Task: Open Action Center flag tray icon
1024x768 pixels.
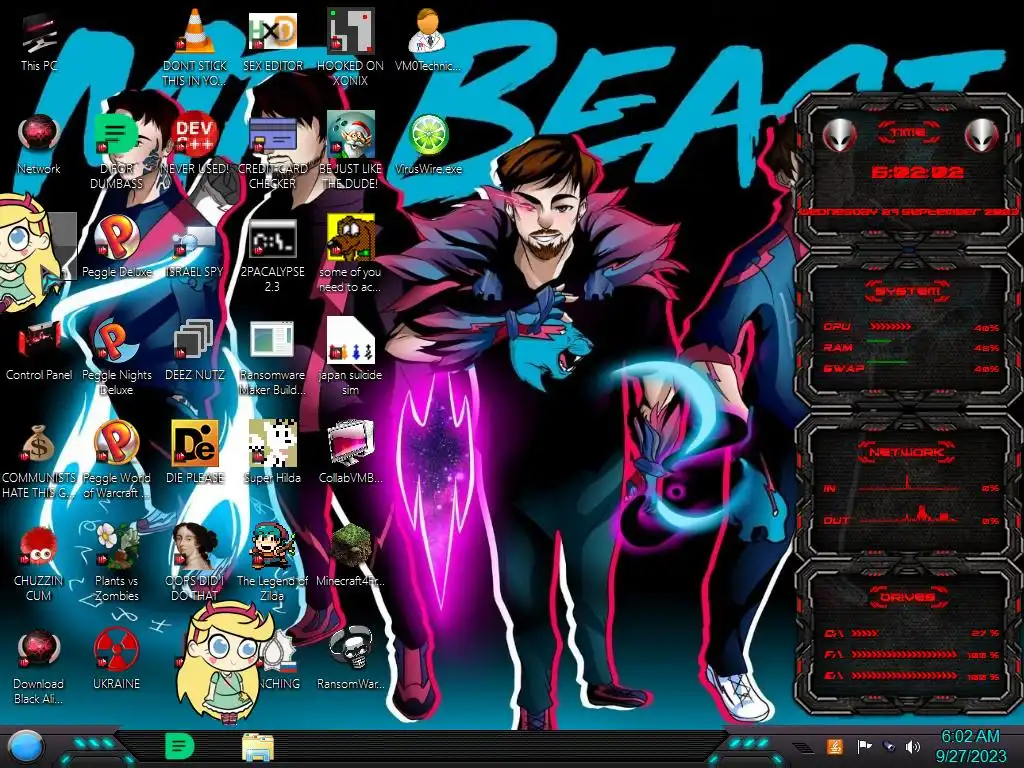Action: [864, 746]
